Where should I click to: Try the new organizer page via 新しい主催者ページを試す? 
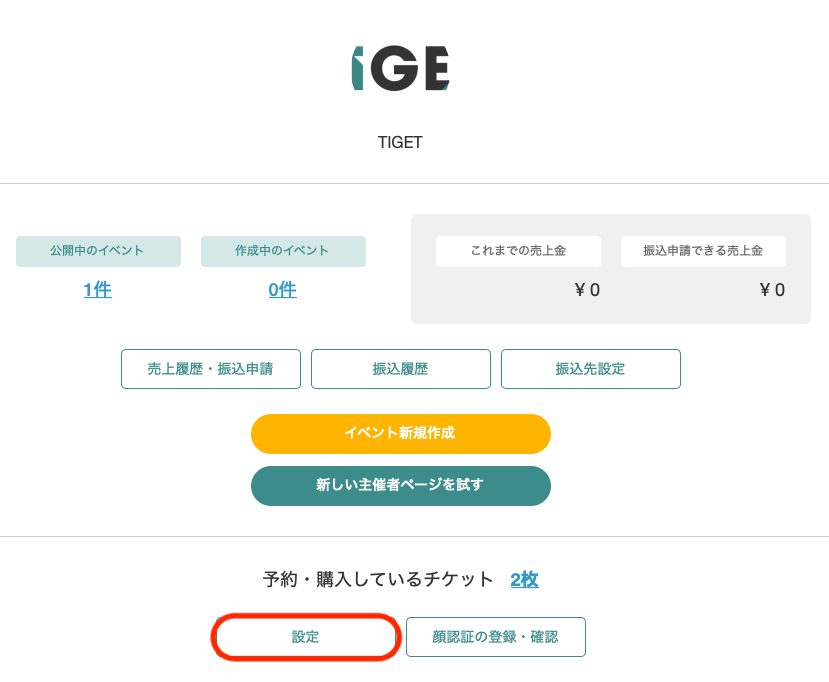(400, 485)
